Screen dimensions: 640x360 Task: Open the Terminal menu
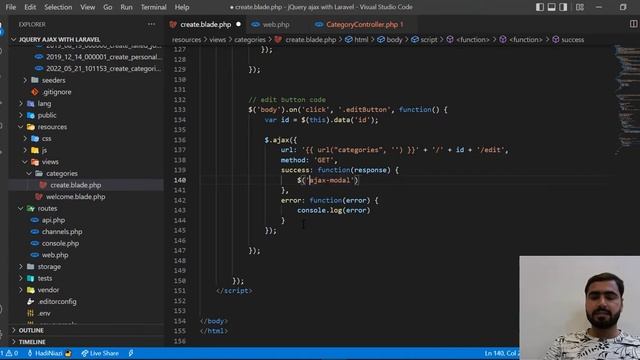pos(153,7)
